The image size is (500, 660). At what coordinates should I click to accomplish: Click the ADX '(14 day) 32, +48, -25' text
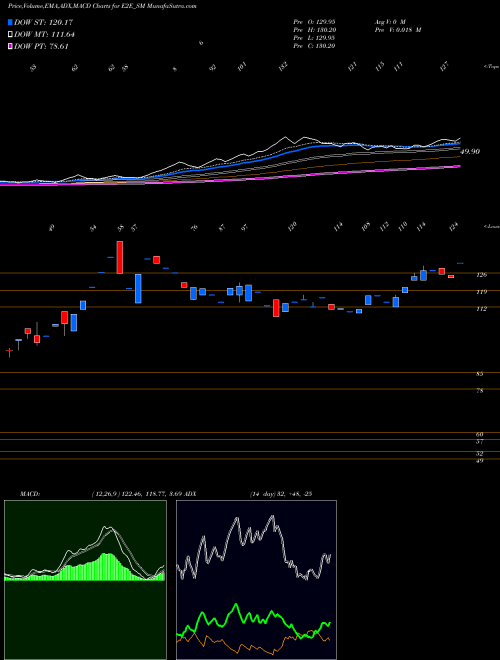coord(280,494)
